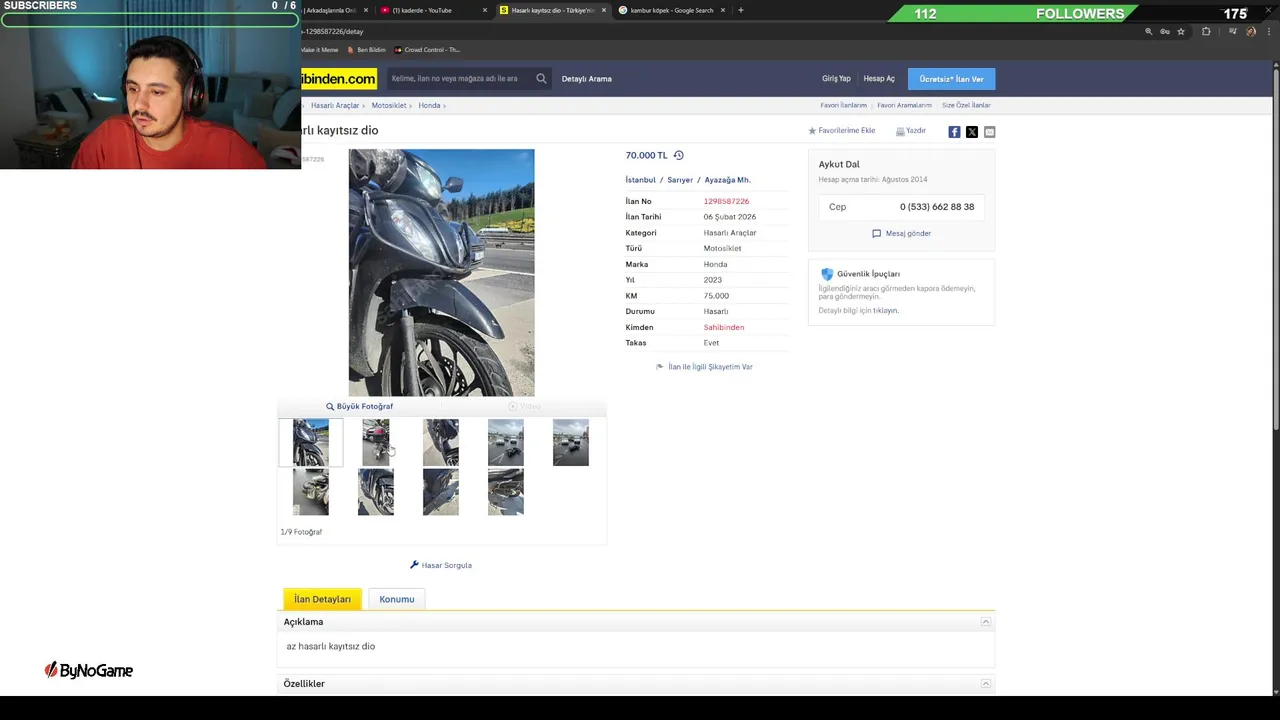Click seller name Aykut Dal
This screenshot has height=720, width=1280.
(839, 164)
